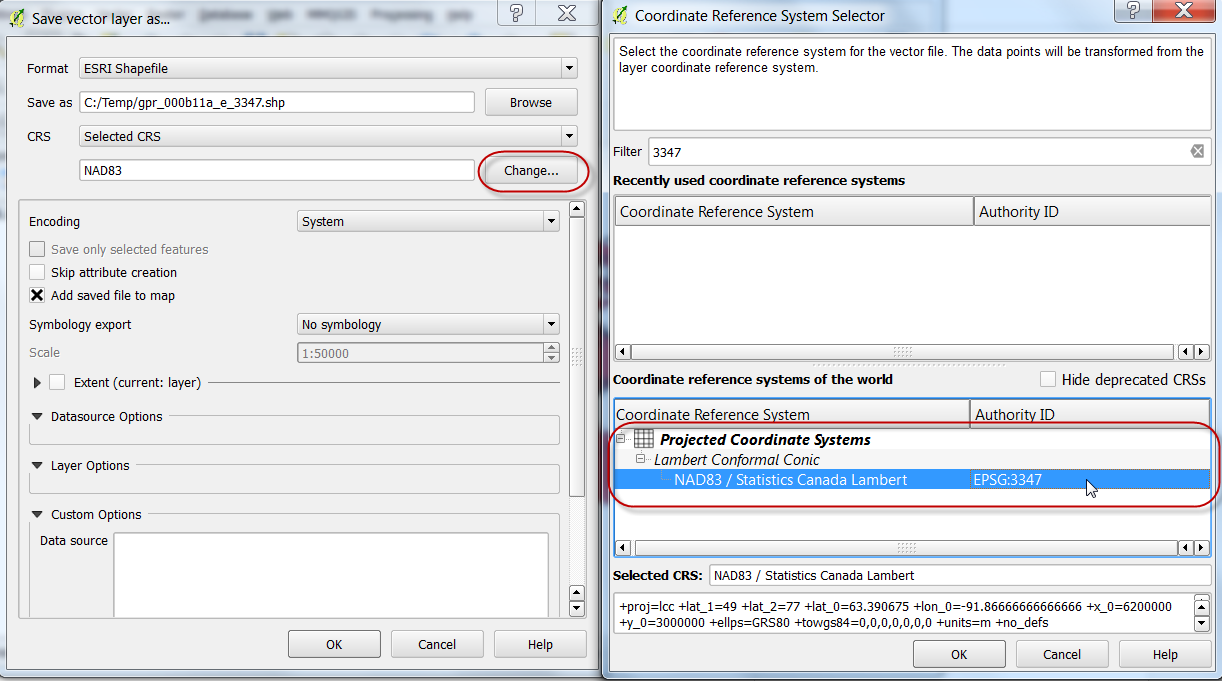
Task: Click Browse to choose the save location
Action: tap(531, 102)
